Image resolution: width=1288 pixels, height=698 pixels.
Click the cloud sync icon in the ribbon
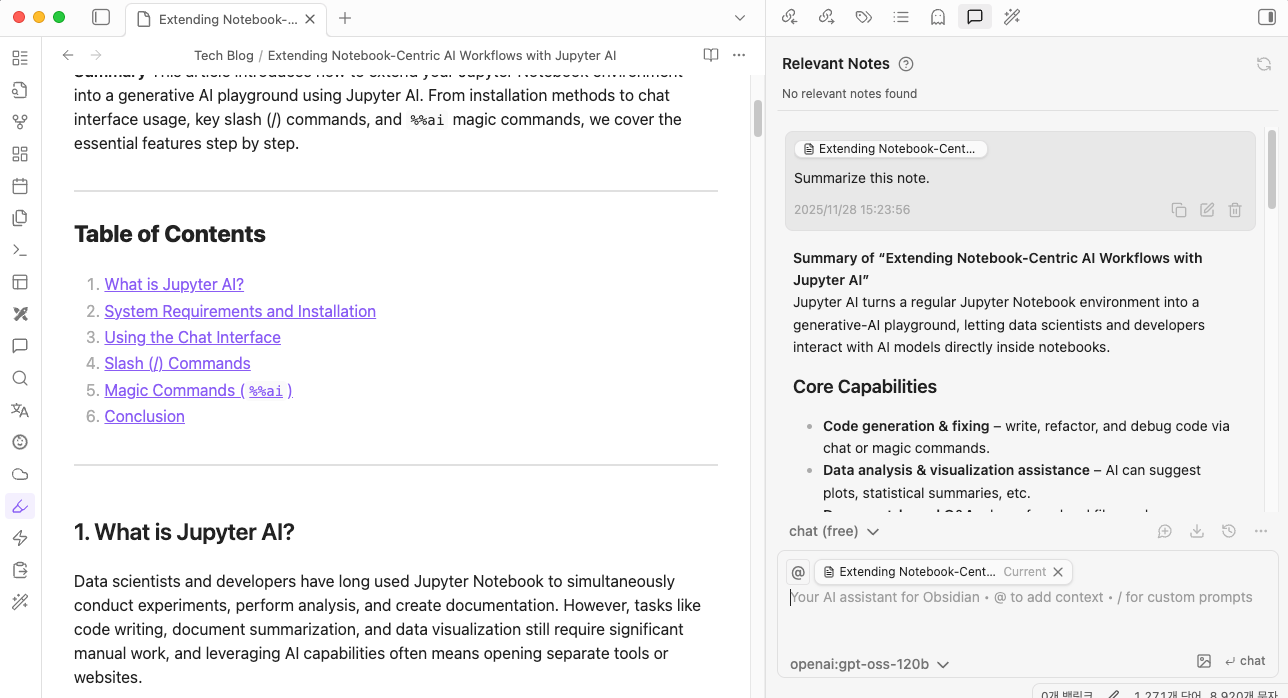pos(20,473)
